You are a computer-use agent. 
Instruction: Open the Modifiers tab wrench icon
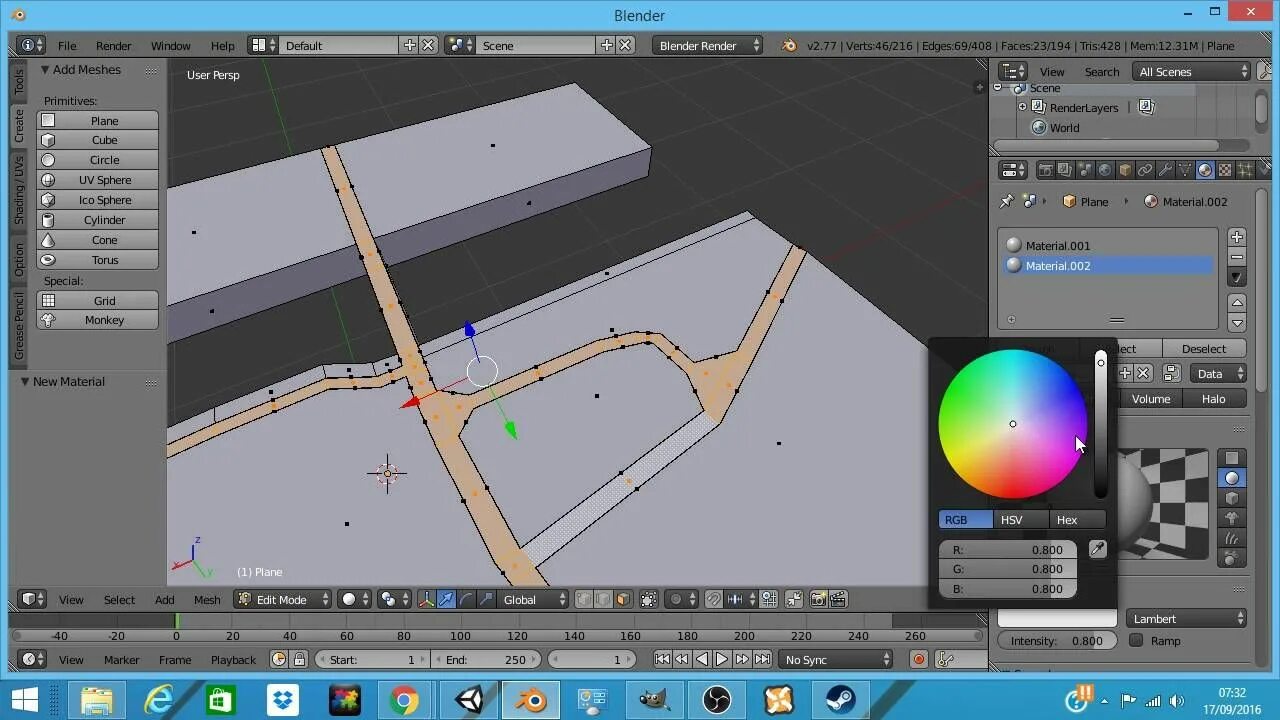(x=1165, y=170)
